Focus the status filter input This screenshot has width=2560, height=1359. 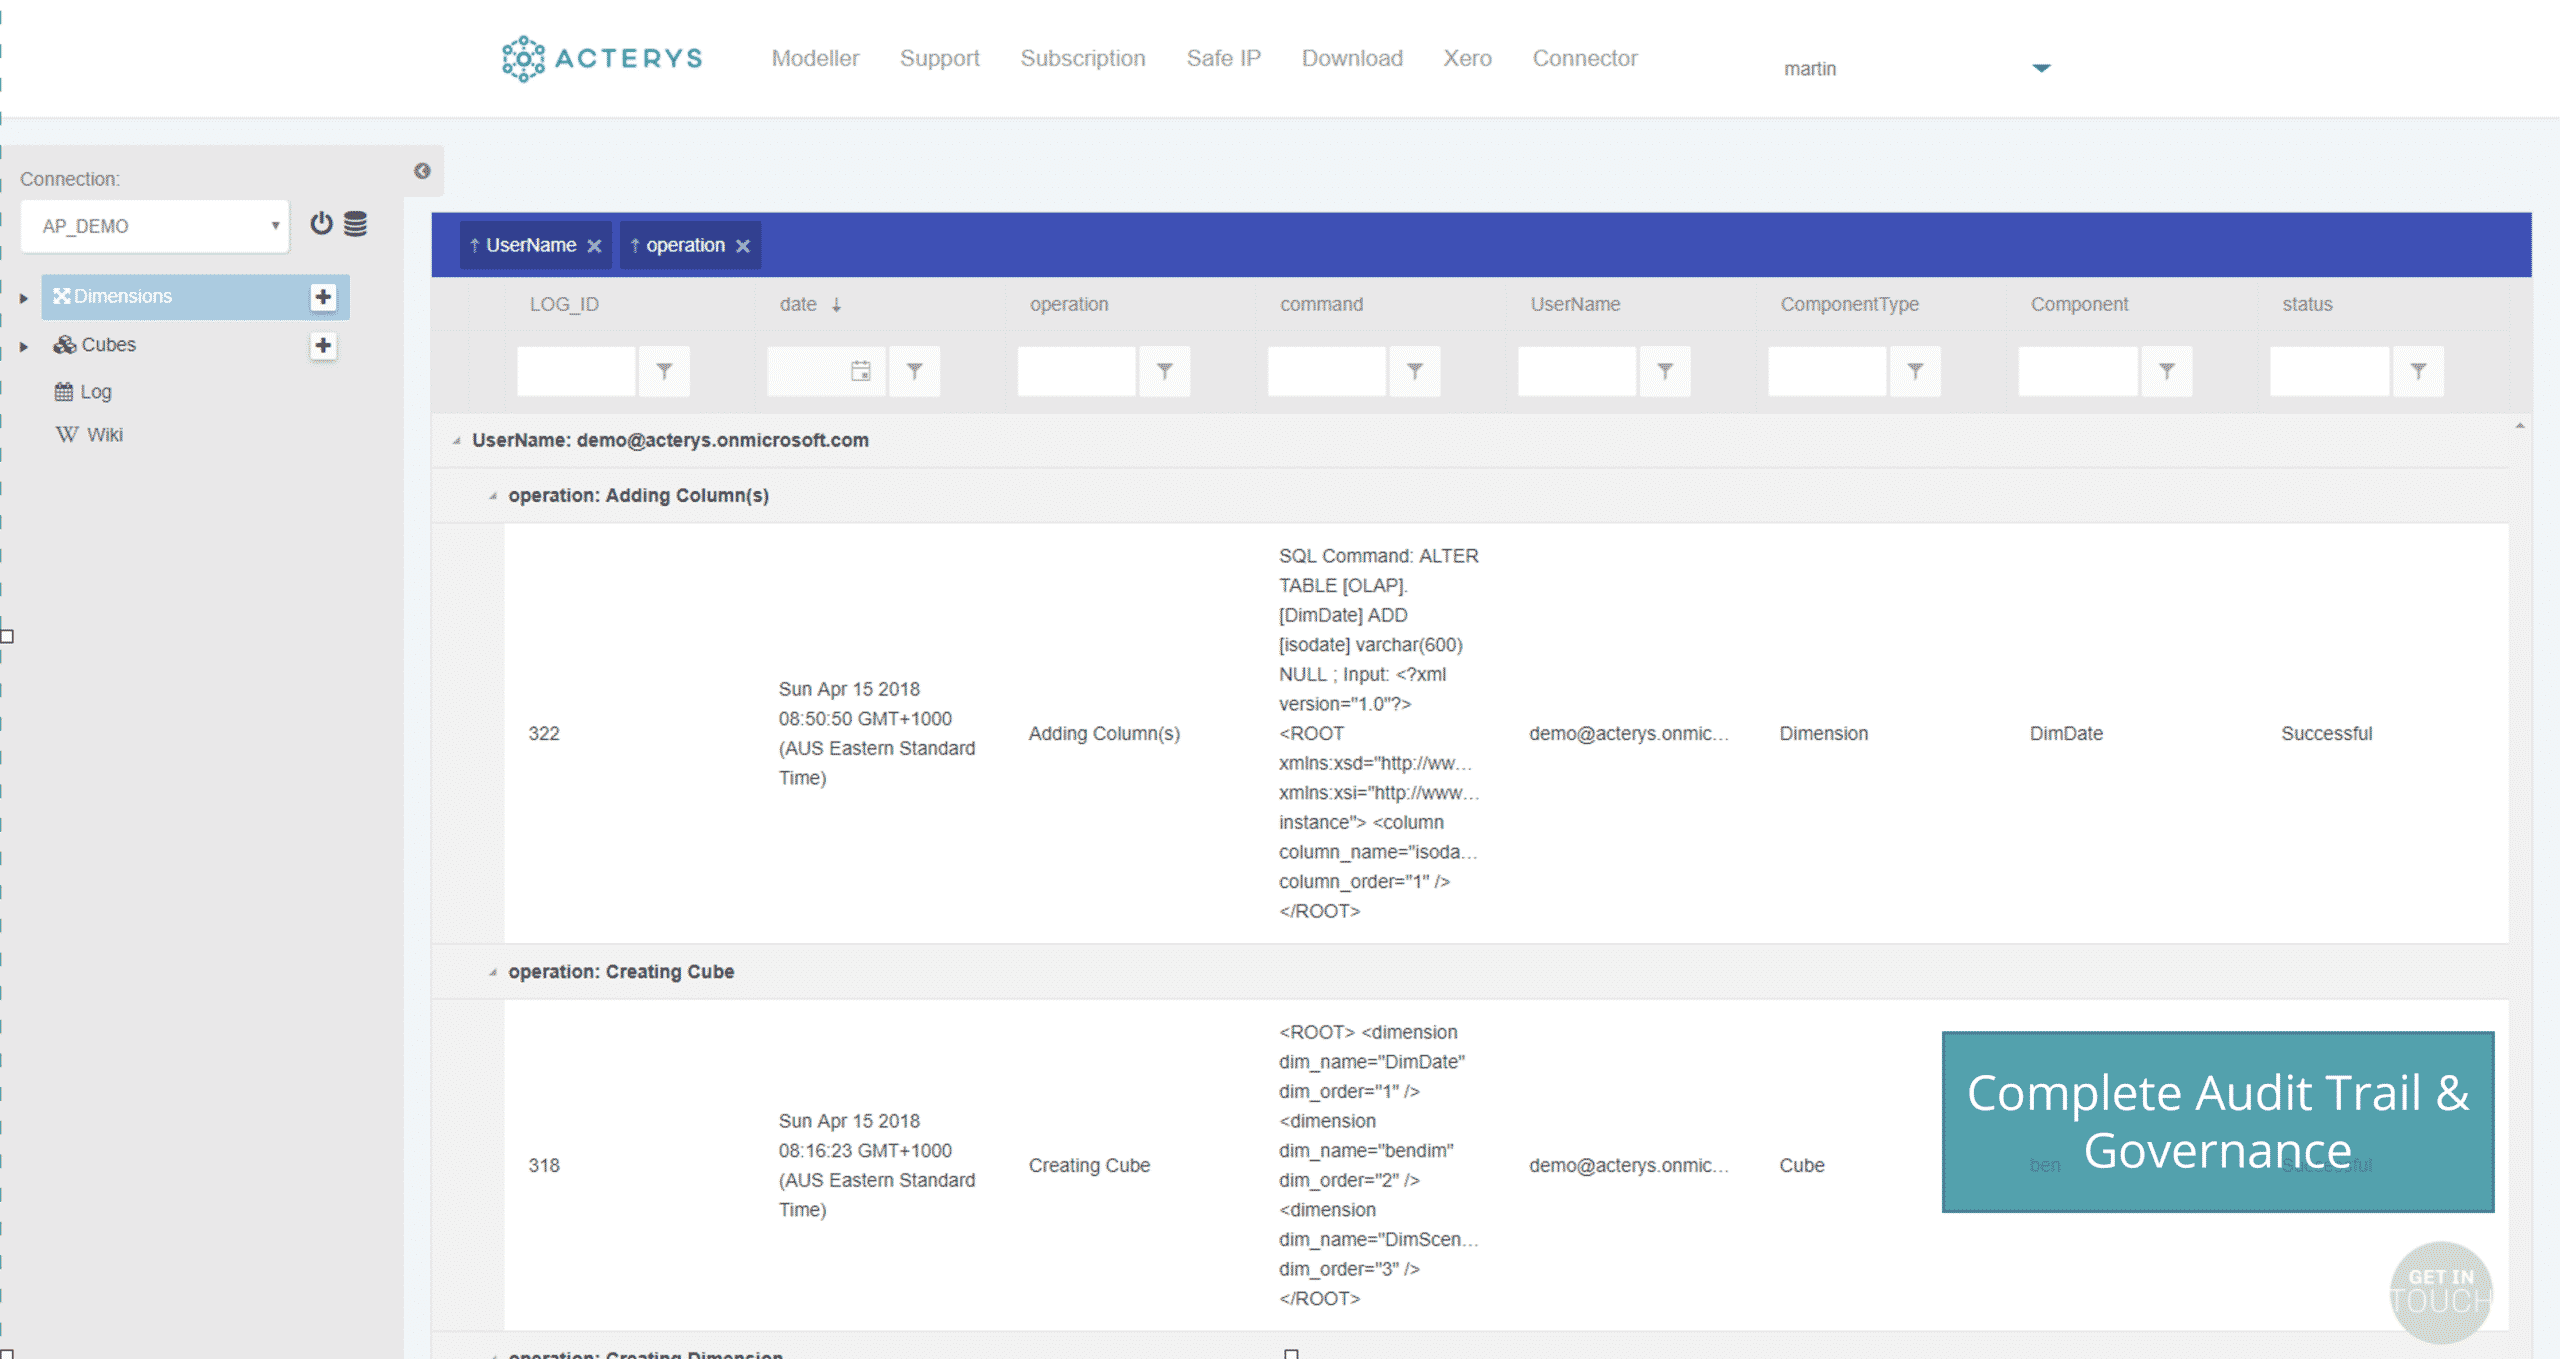coord(2329,371)
